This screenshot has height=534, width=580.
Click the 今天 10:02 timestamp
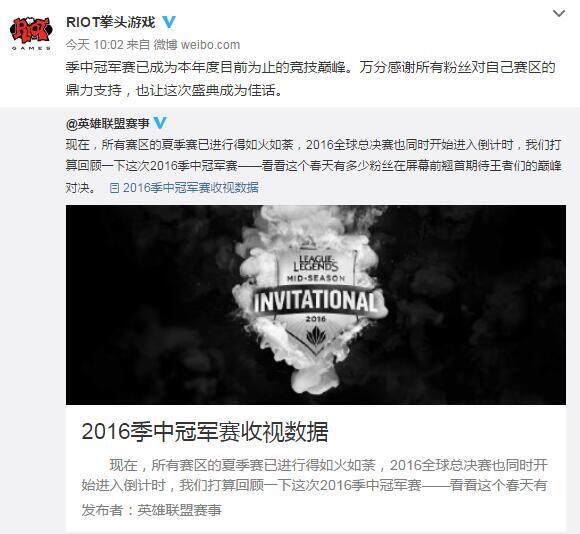(94, 45)
